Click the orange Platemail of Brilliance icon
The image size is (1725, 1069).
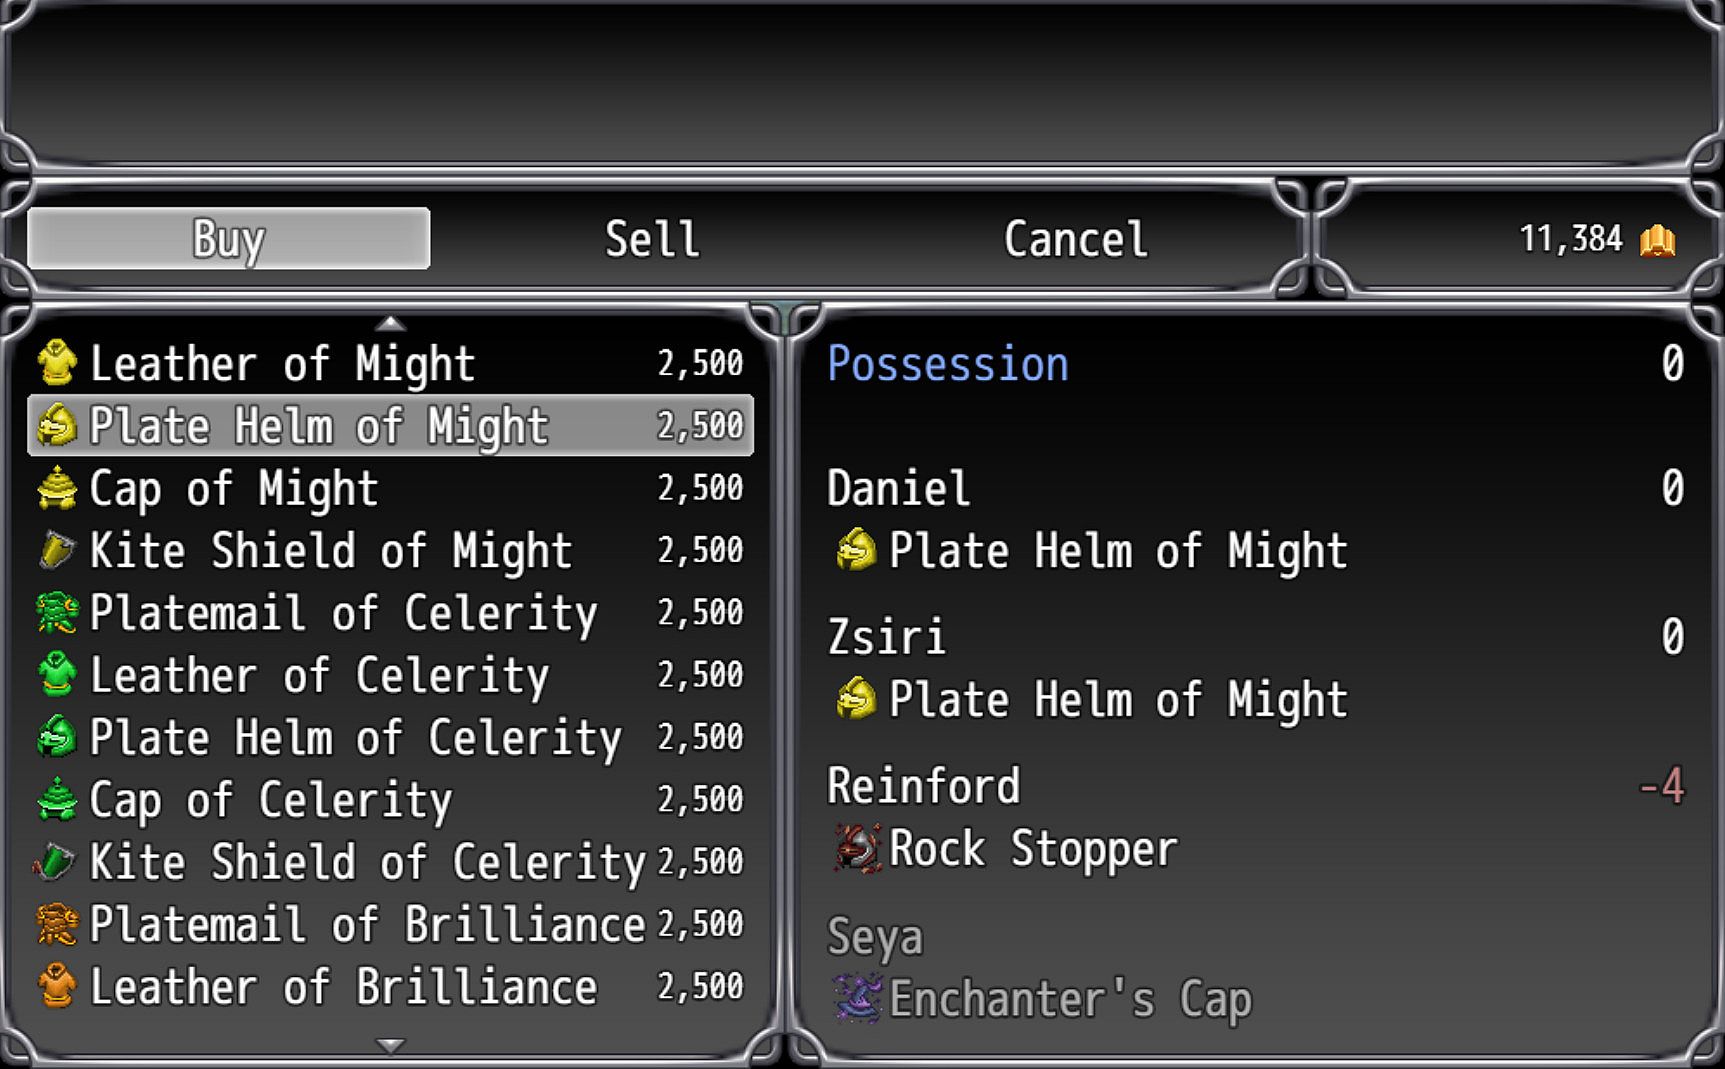pos(57,924)
